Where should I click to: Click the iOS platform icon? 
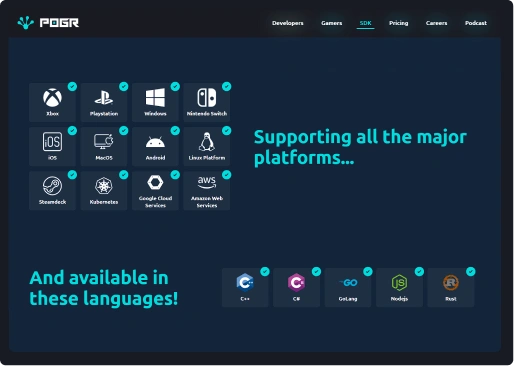pos(52,141)
